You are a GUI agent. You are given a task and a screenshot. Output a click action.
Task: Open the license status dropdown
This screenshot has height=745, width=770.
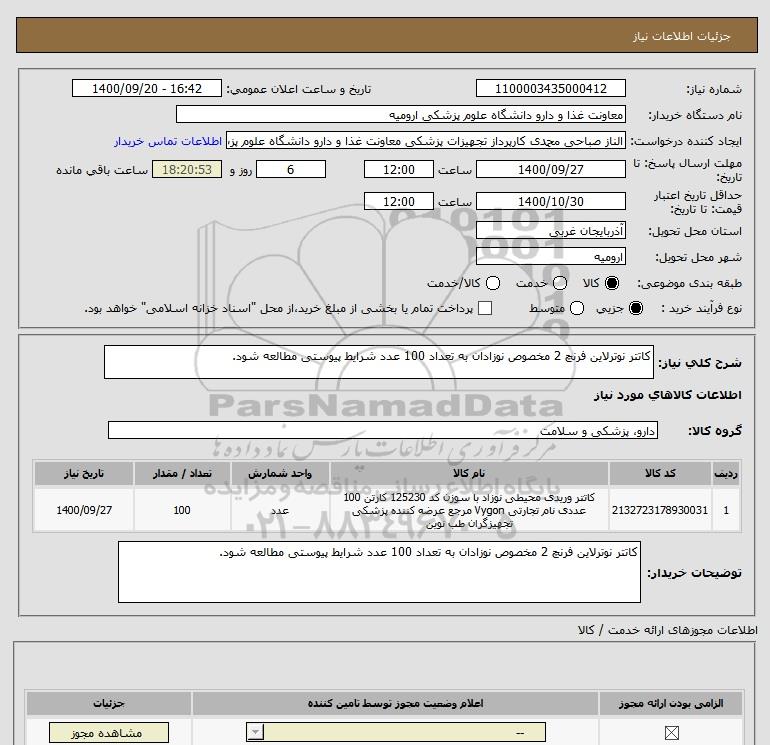(262, 733)
